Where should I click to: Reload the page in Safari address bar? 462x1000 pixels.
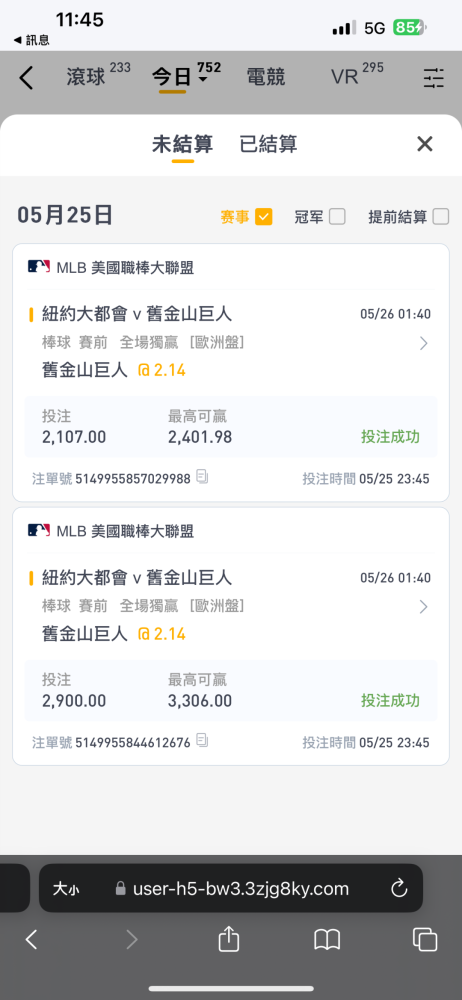click(399, 888)
